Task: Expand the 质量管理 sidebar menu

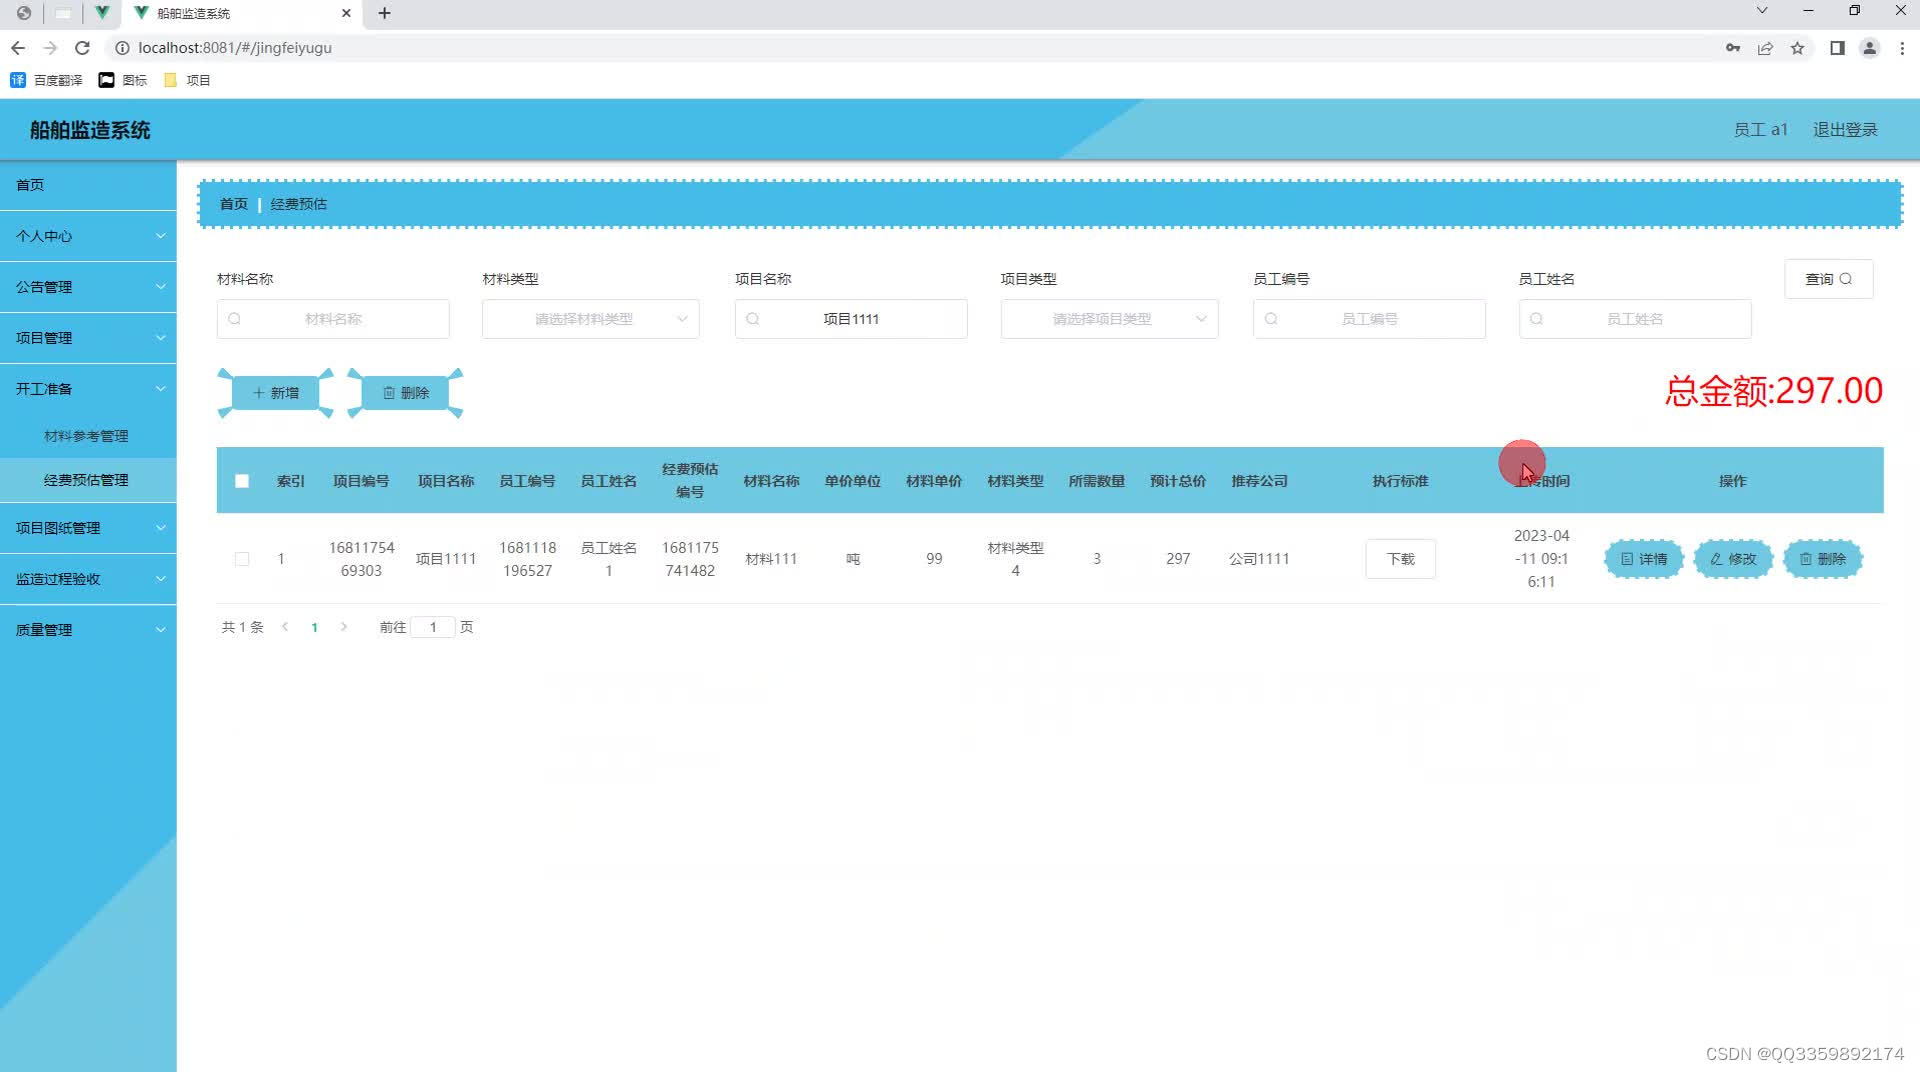Action: tap(88, 630)
